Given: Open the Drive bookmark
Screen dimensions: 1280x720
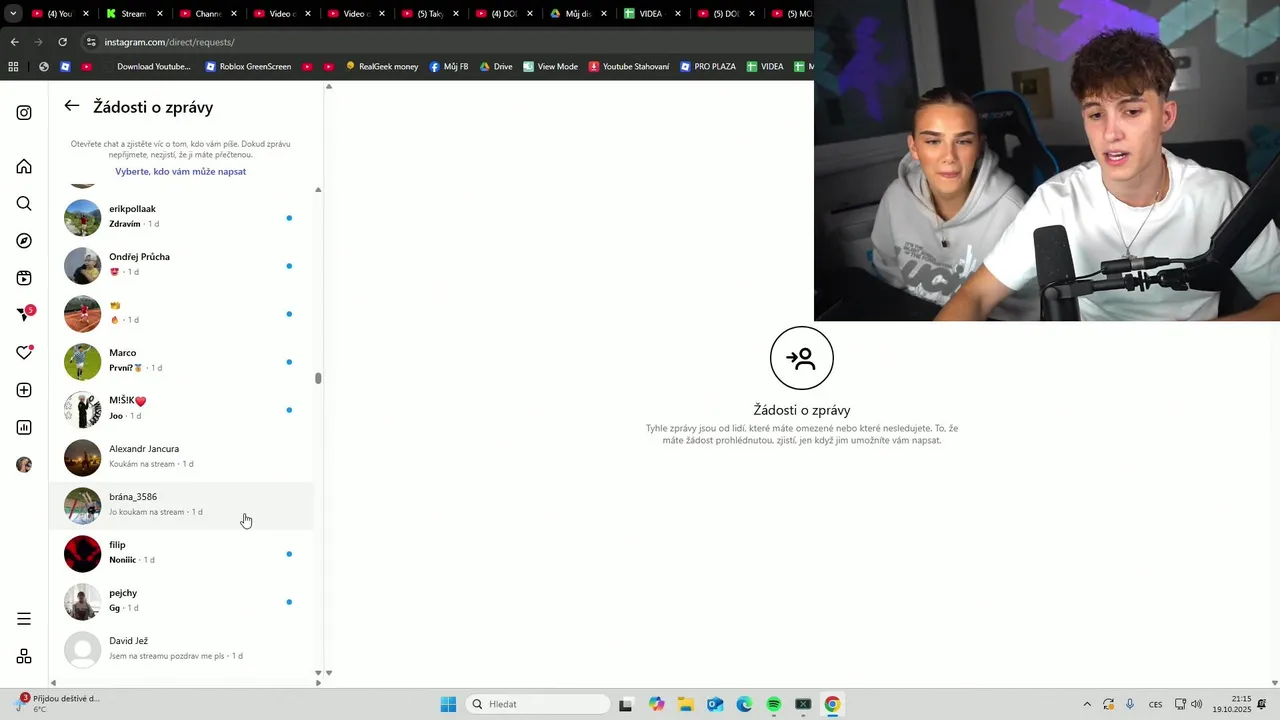Looking at the screenshot, I should (x=496, y=67).
